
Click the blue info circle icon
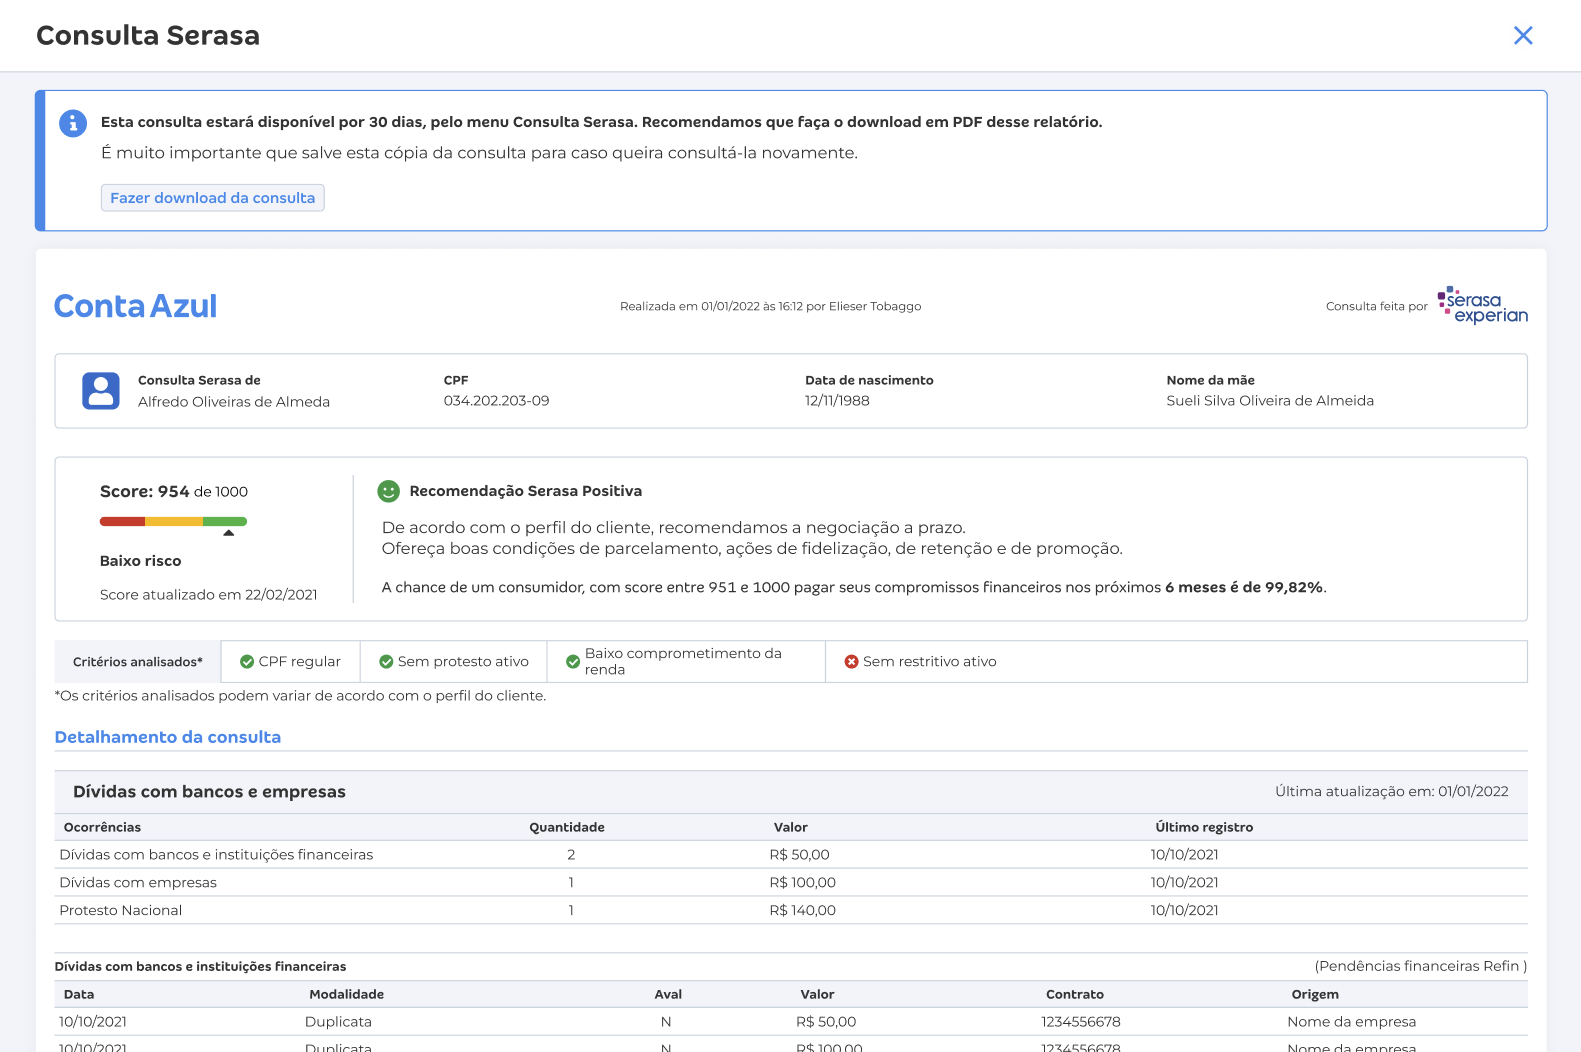coord(73,123)
